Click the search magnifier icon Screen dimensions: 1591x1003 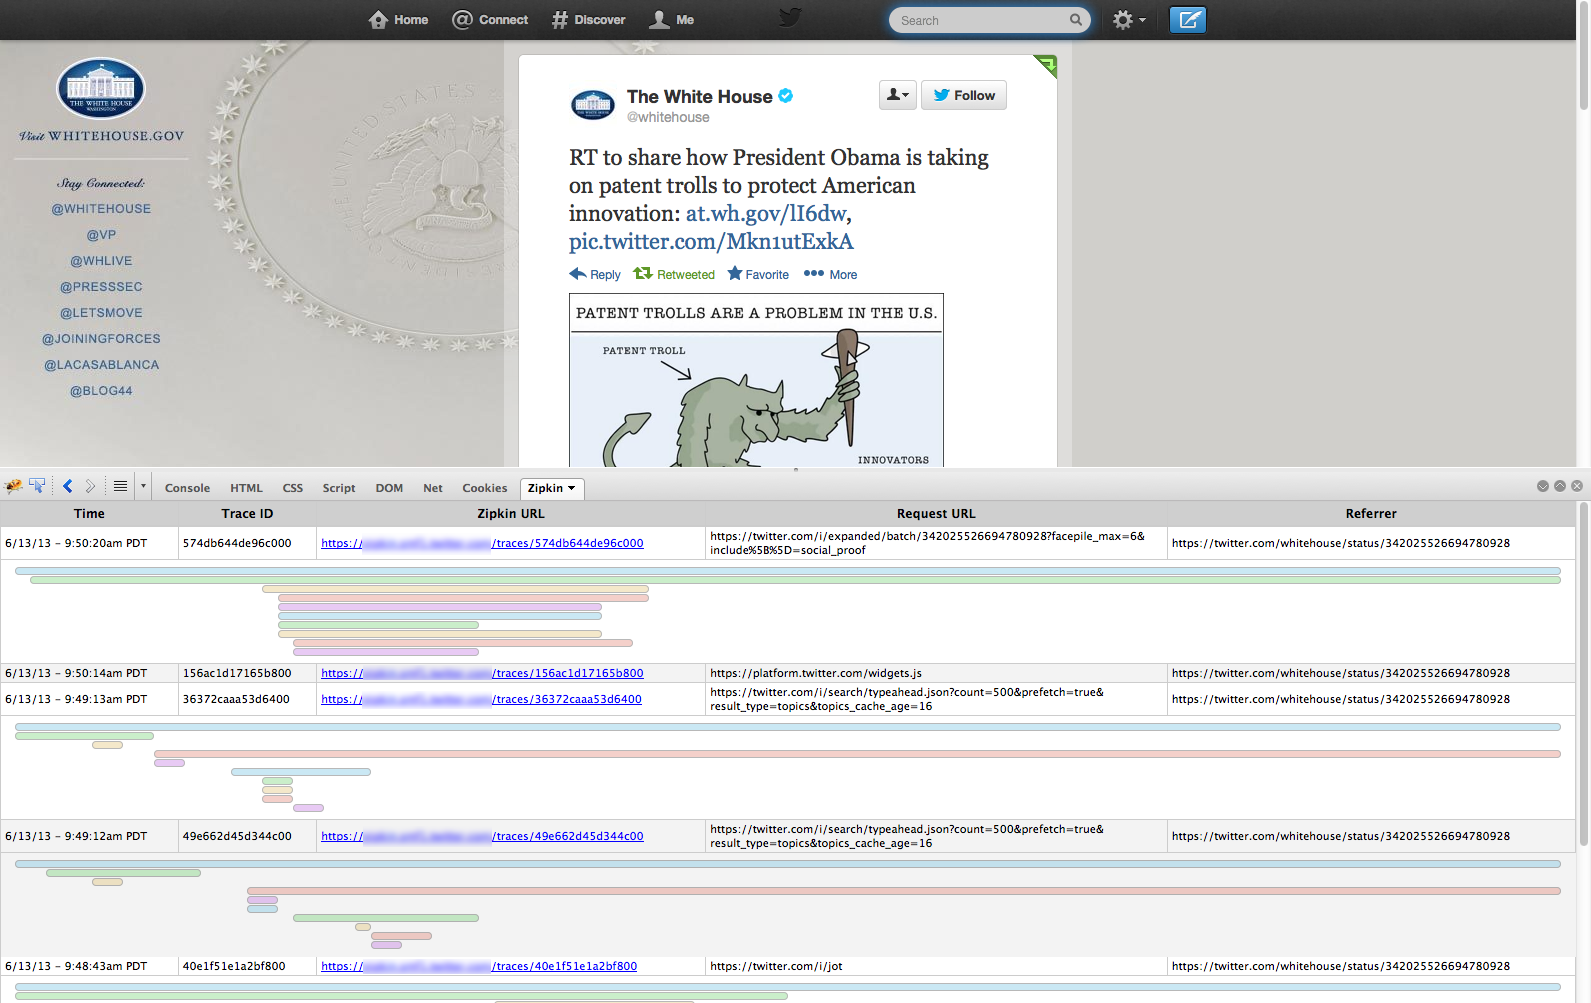pyautogui.click(x=1076, y=20)
